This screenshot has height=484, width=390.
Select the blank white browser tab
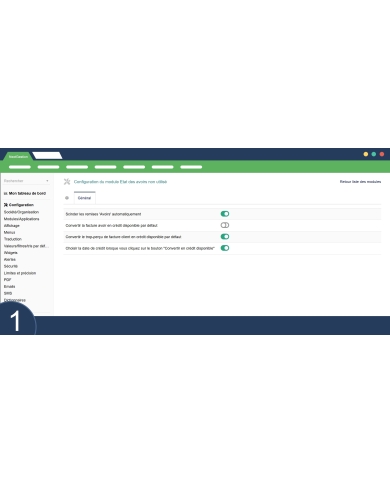(47, 156)
